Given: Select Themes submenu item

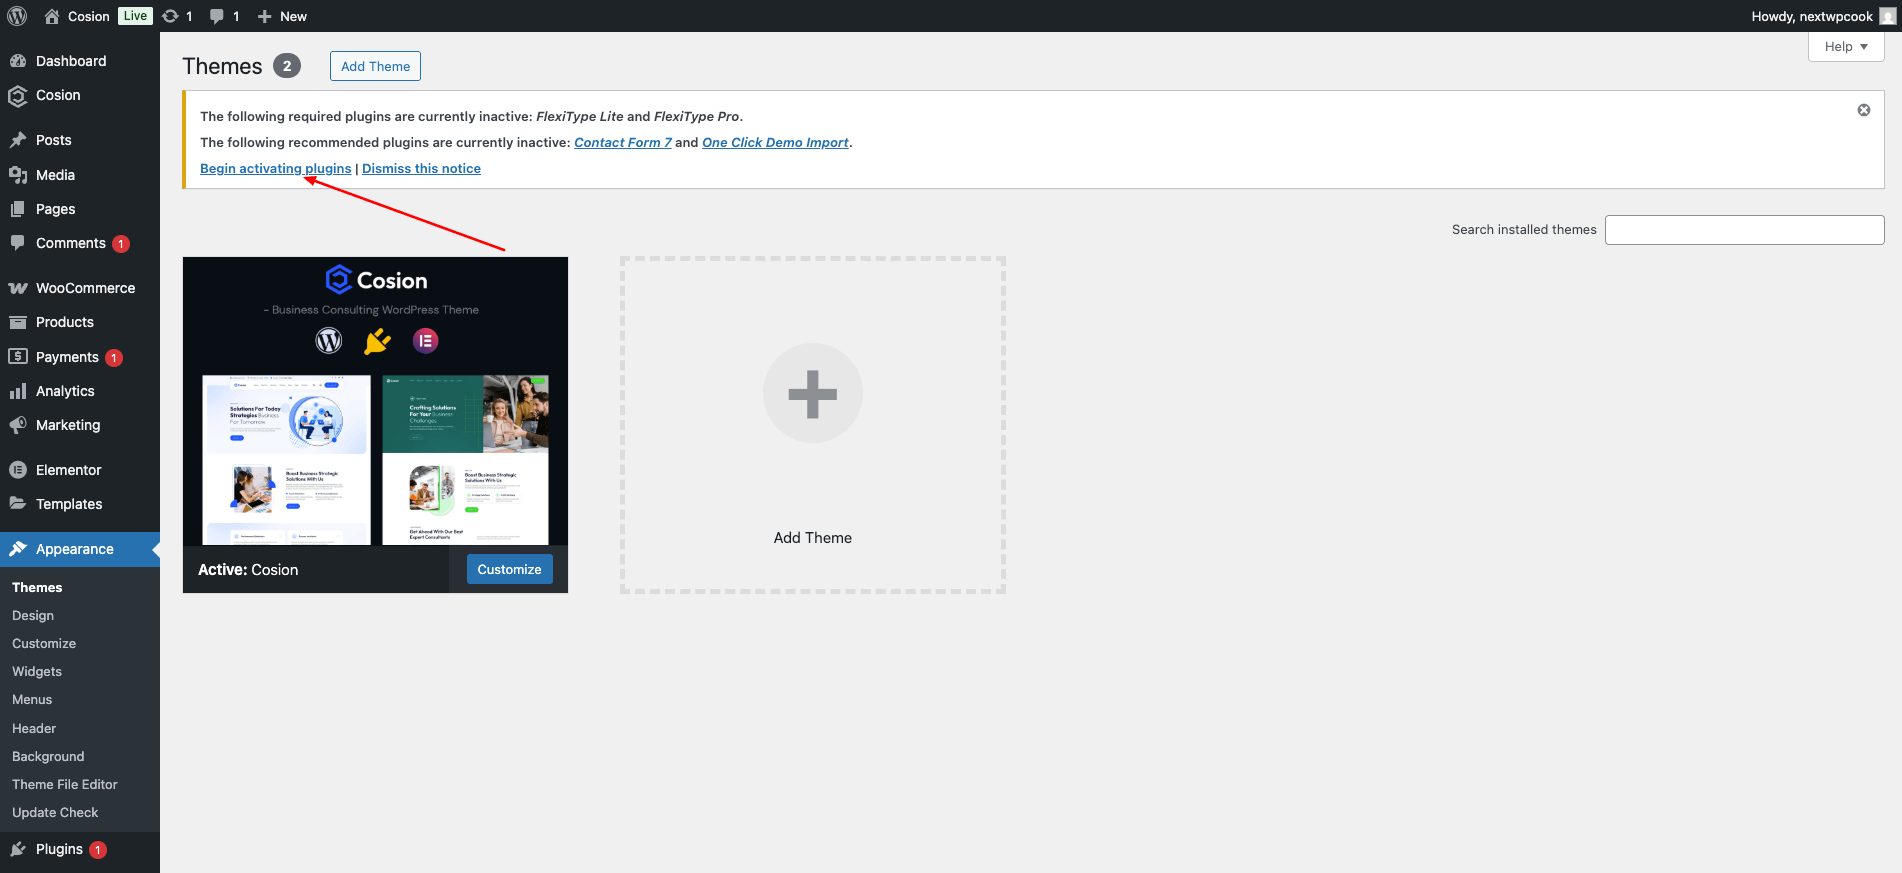Looking at the screenshot, I should click(37, 587).
